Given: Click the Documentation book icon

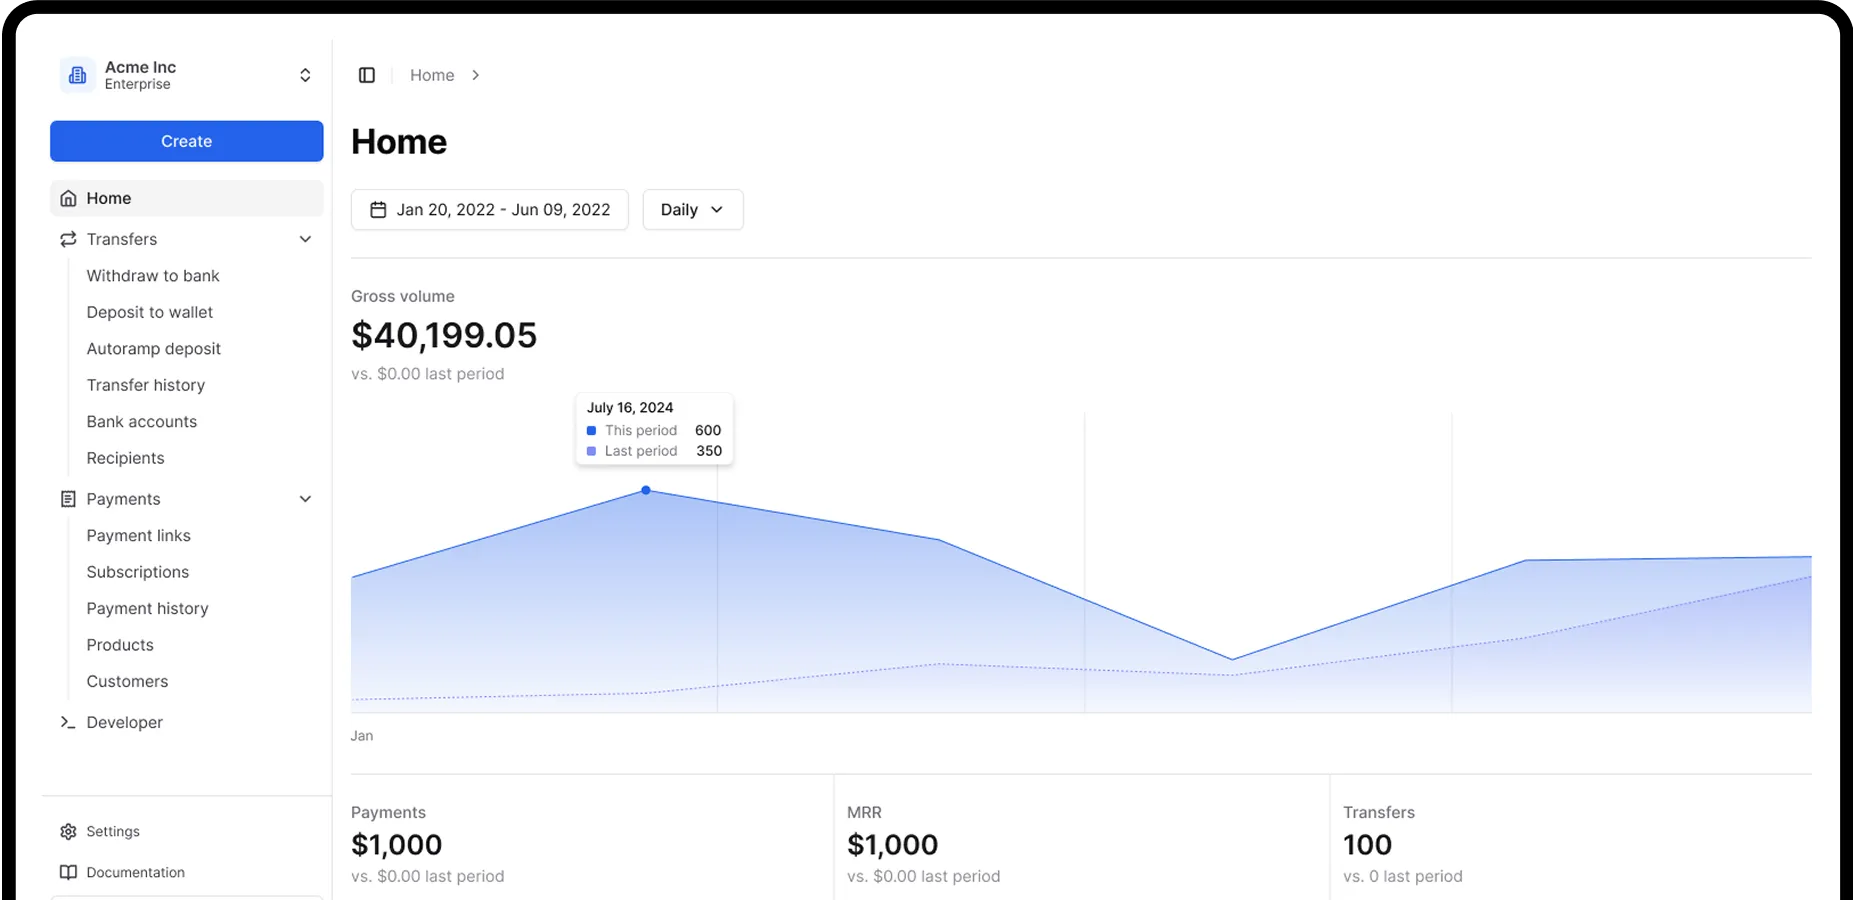Looking at the screenshot, I should [68, 873].
